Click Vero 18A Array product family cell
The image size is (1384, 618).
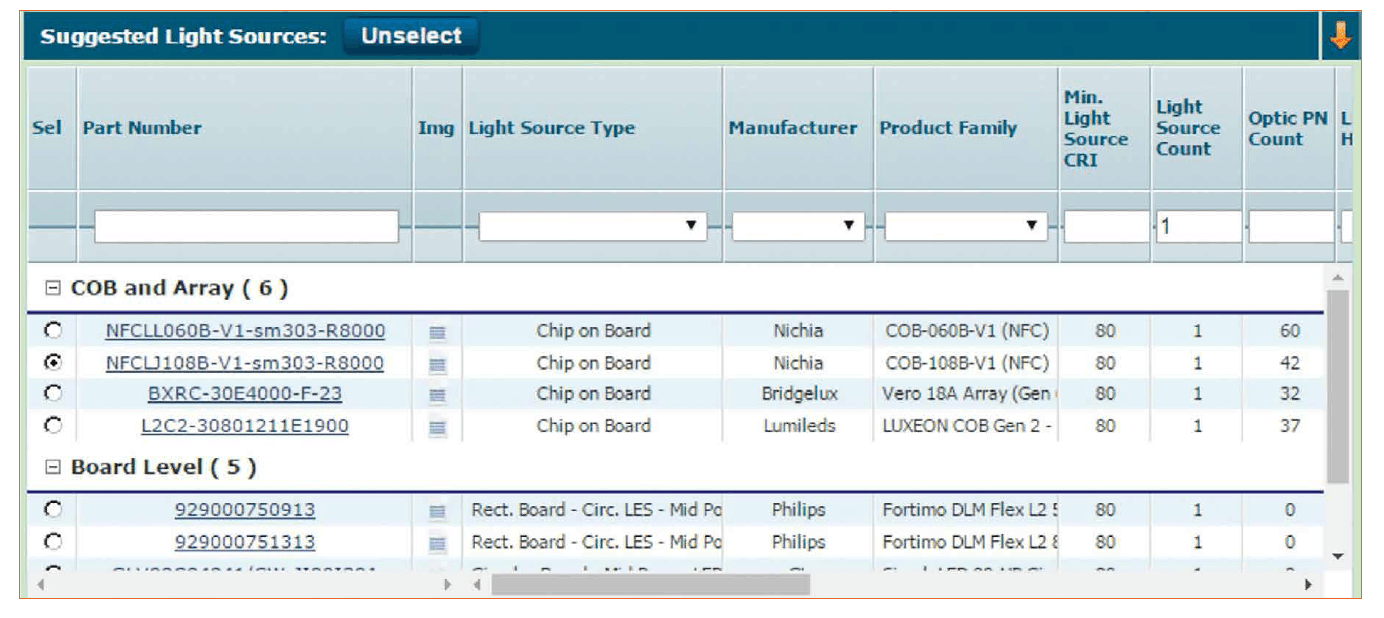coord(967,394)
